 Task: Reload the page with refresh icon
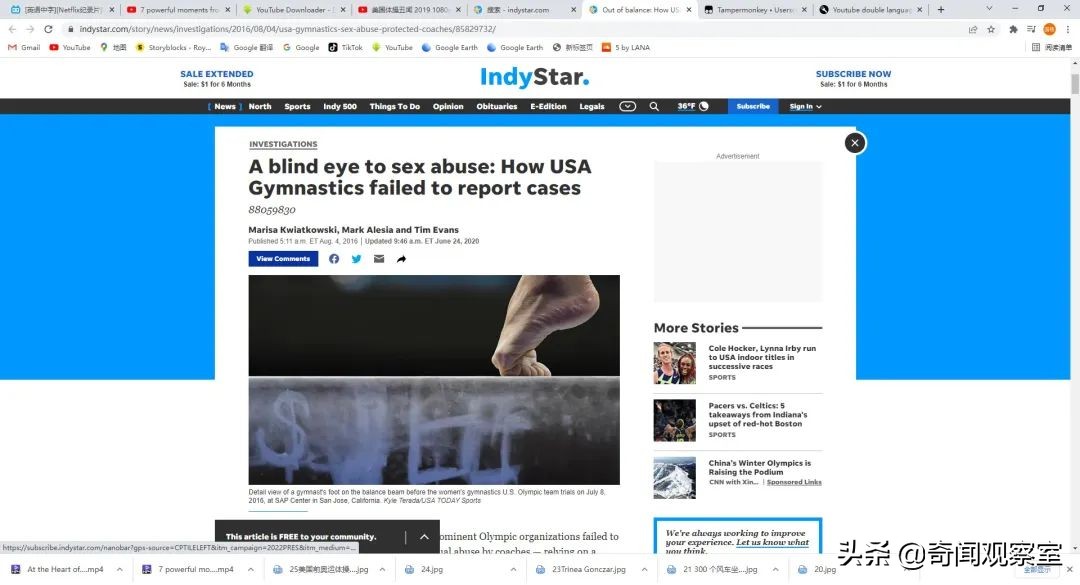click(48, 29)
